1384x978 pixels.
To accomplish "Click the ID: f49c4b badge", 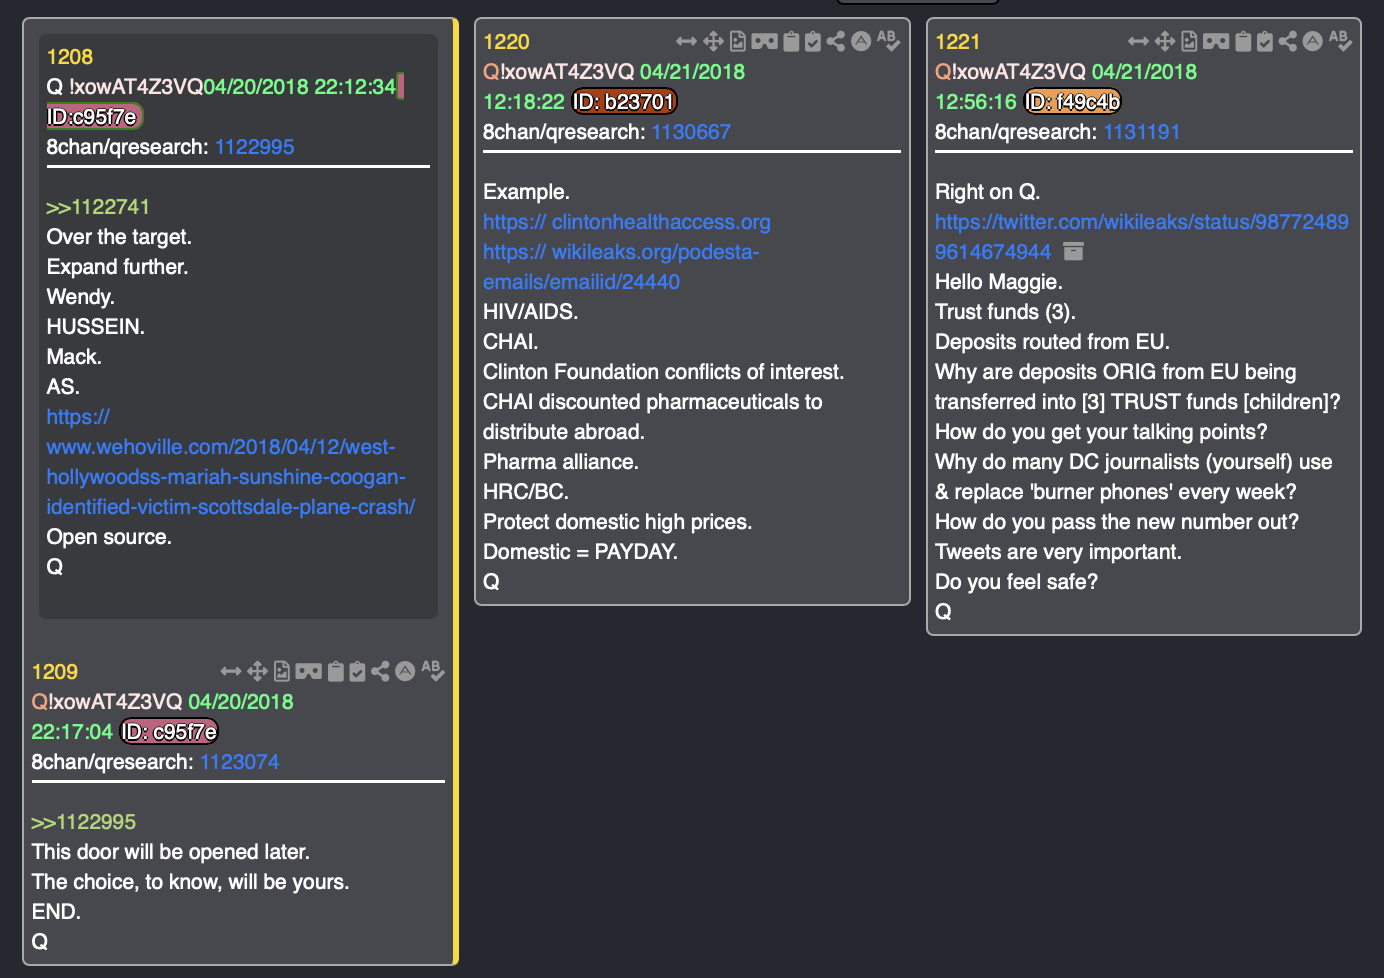I will coord(1073,102).
